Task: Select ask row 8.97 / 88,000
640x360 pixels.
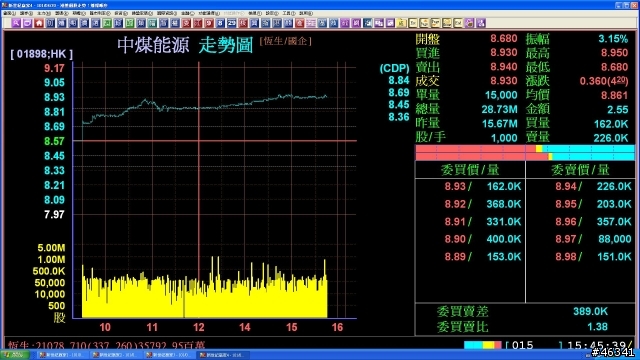Action: 593,239
